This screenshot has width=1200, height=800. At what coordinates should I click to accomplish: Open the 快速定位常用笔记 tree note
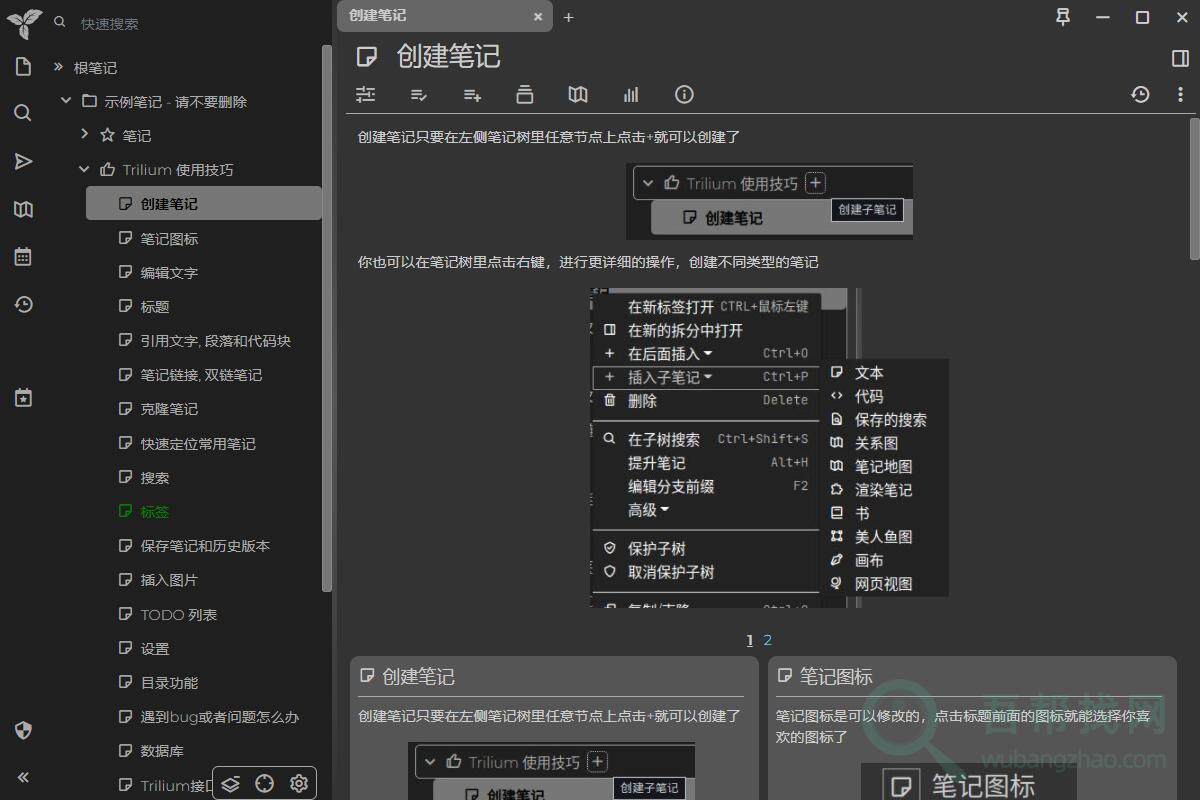pyautogui.click(x=198, y=443)
